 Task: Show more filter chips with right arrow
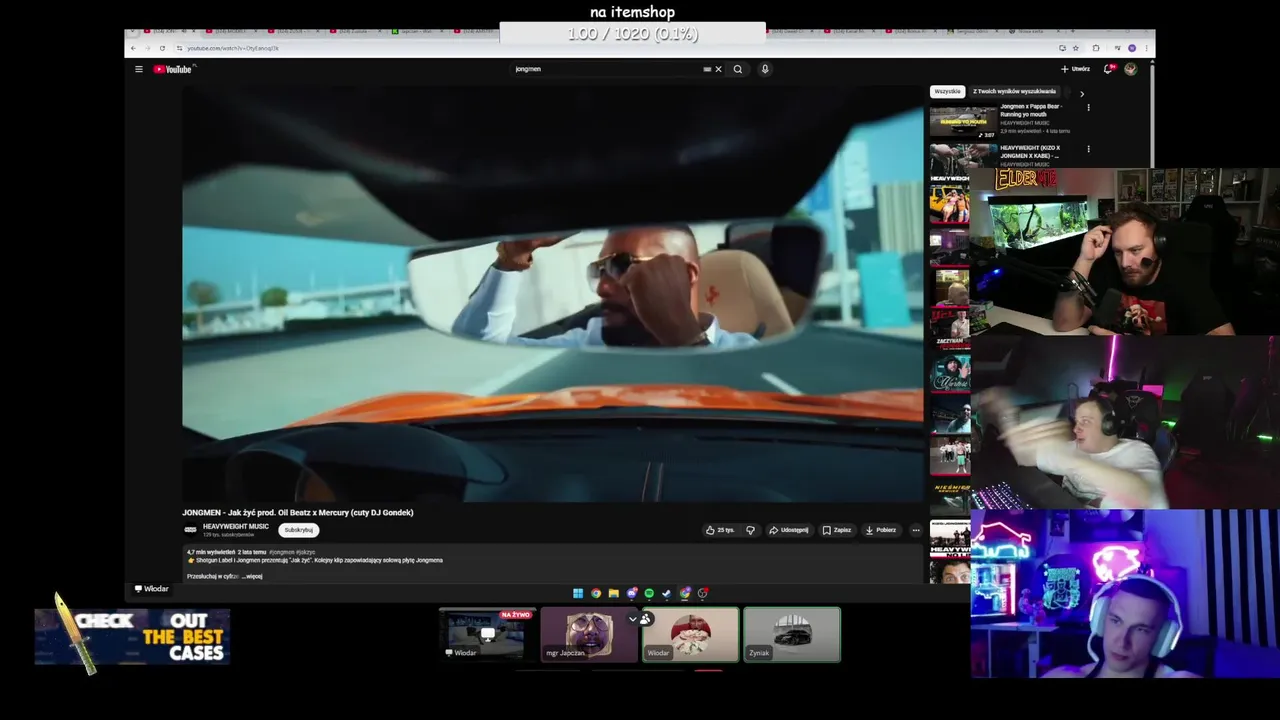tap(1081, 93)
